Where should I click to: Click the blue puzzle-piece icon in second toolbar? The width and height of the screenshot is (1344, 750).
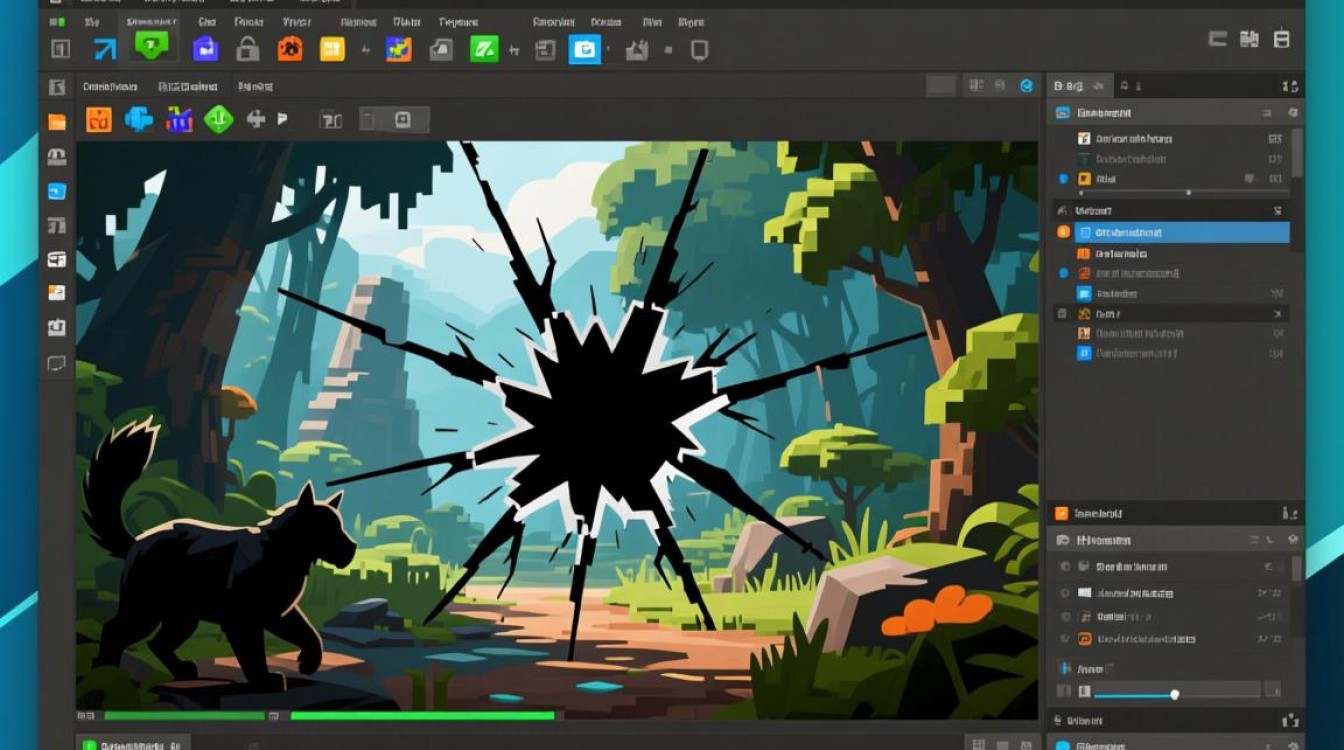(139, 120)
